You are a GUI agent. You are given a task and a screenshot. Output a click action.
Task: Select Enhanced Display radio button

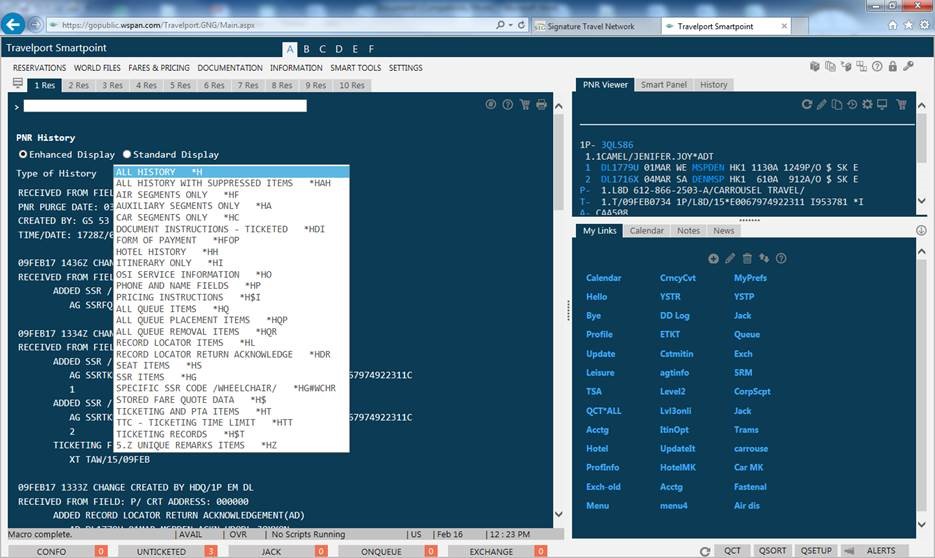point(23,154)
